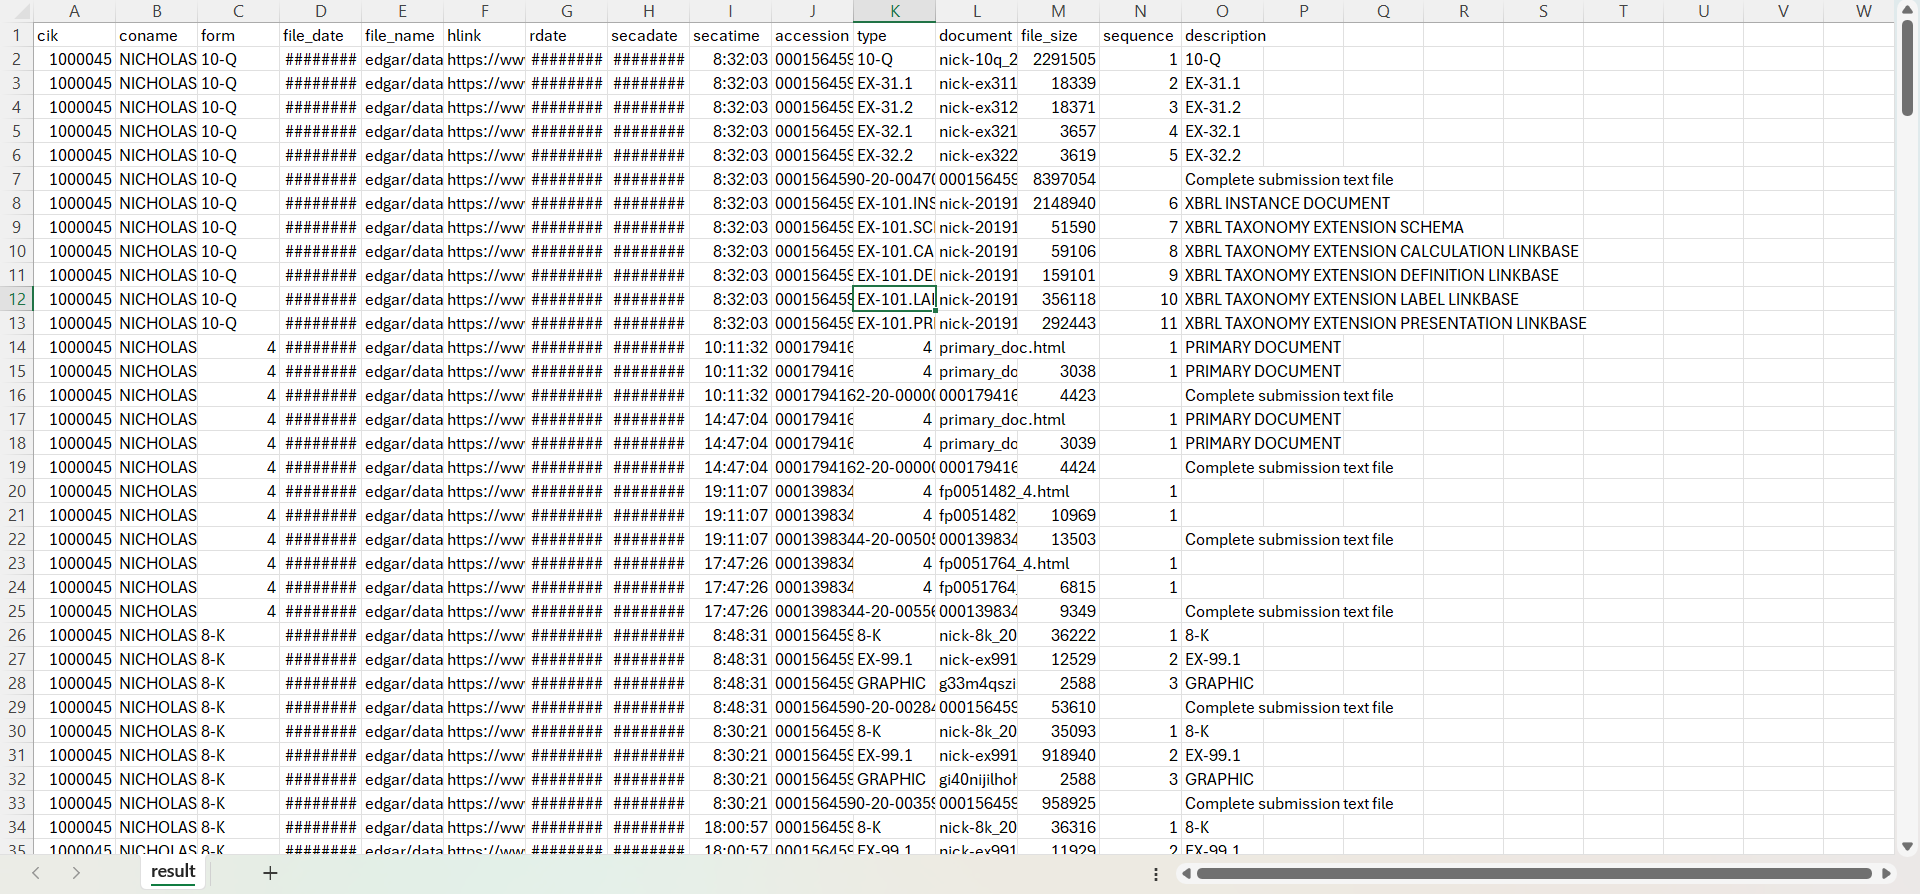Click hlink cell in row 2
Image resolution: width=1920 pixels, height=894 pixels.
[484, 59]
